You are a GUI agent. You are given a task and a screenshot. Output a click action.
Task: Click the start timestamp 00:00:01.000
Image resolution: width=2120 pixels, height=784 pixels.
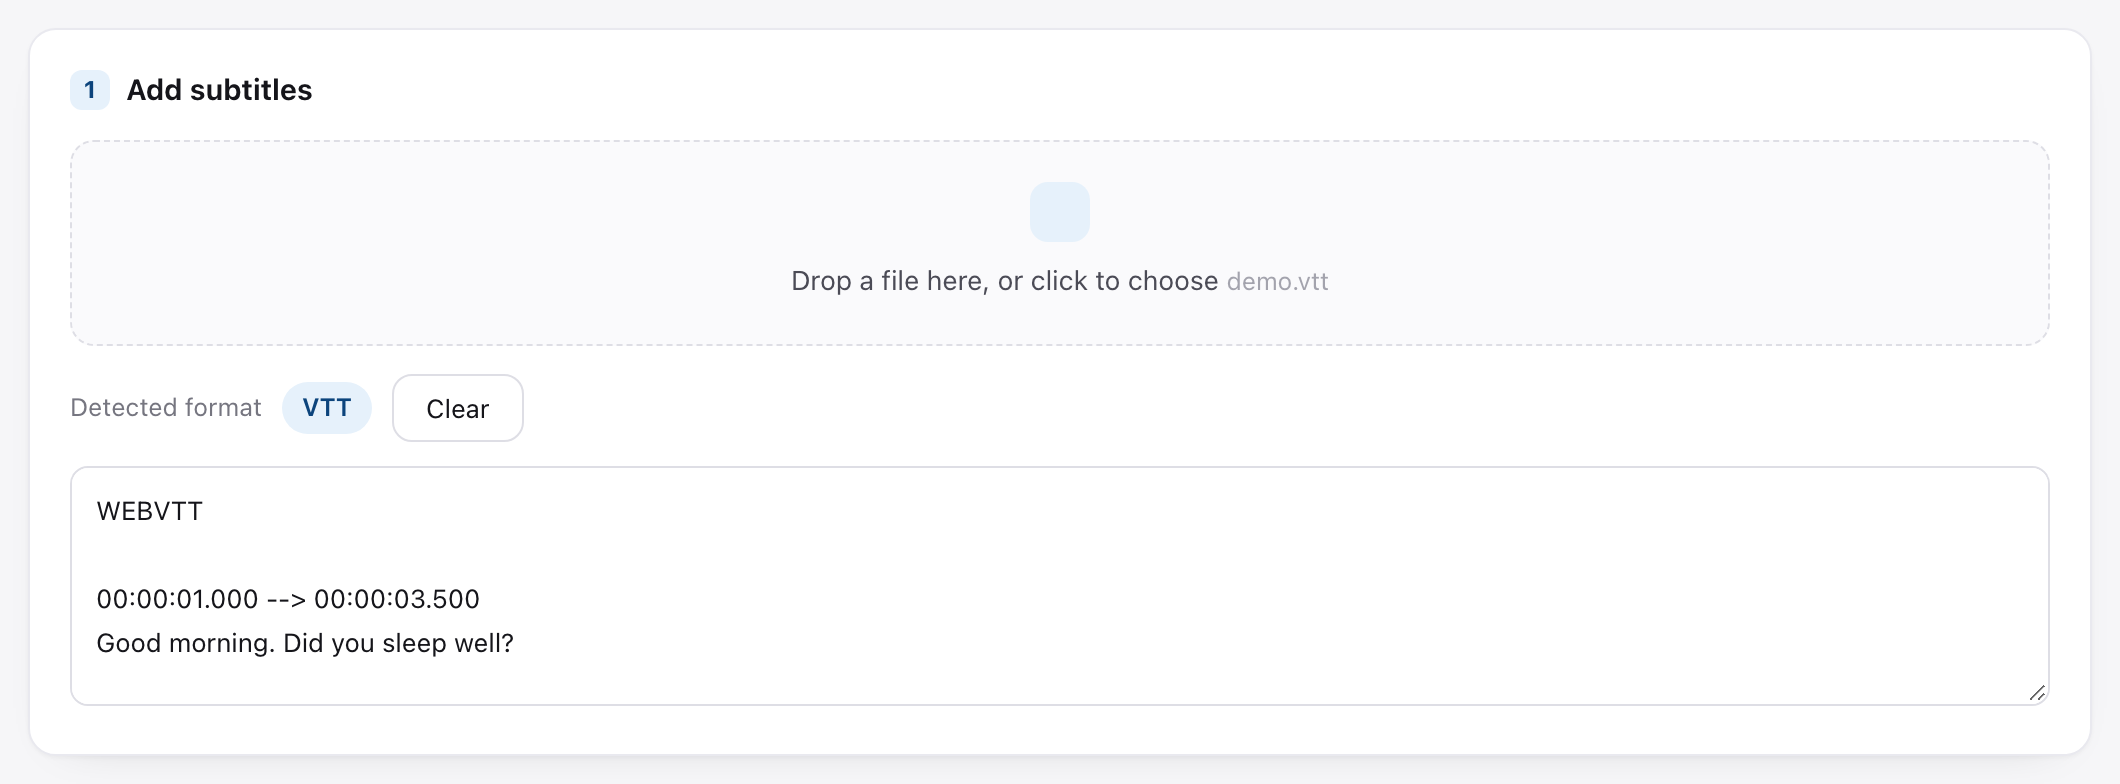pos(177,599)
